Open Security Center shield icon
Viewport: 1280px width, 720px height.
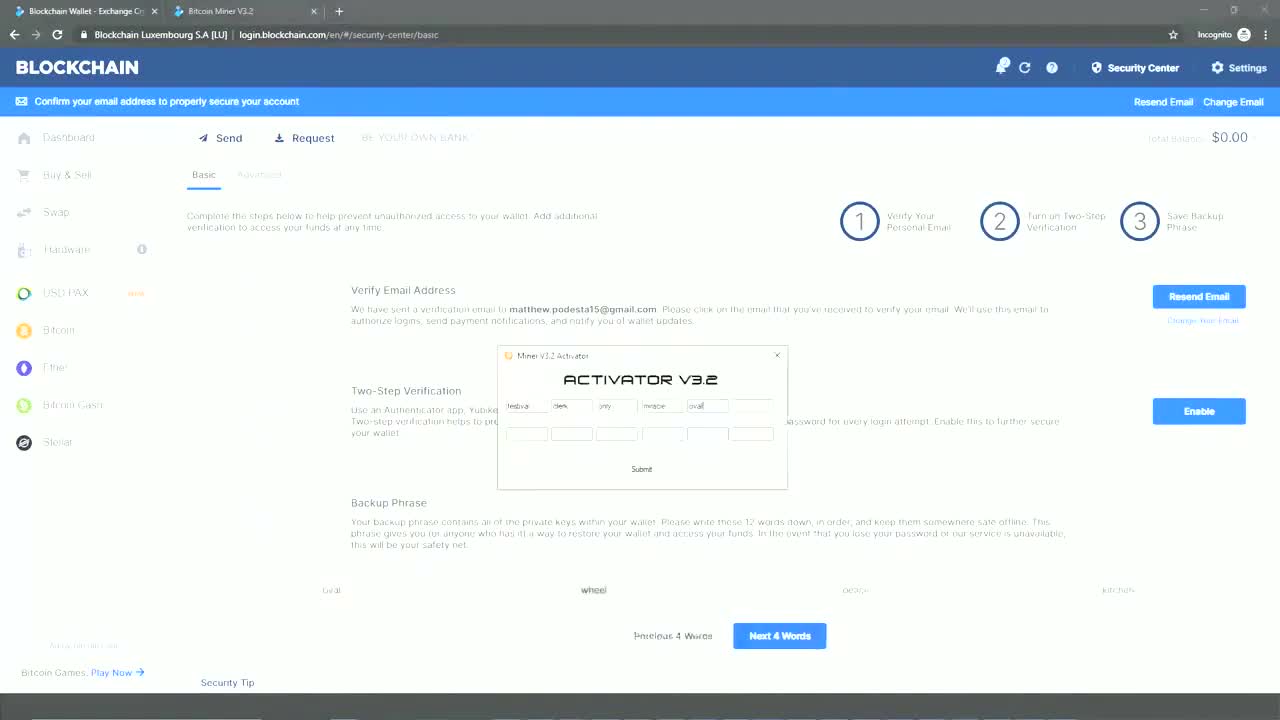click(1096, 68)
